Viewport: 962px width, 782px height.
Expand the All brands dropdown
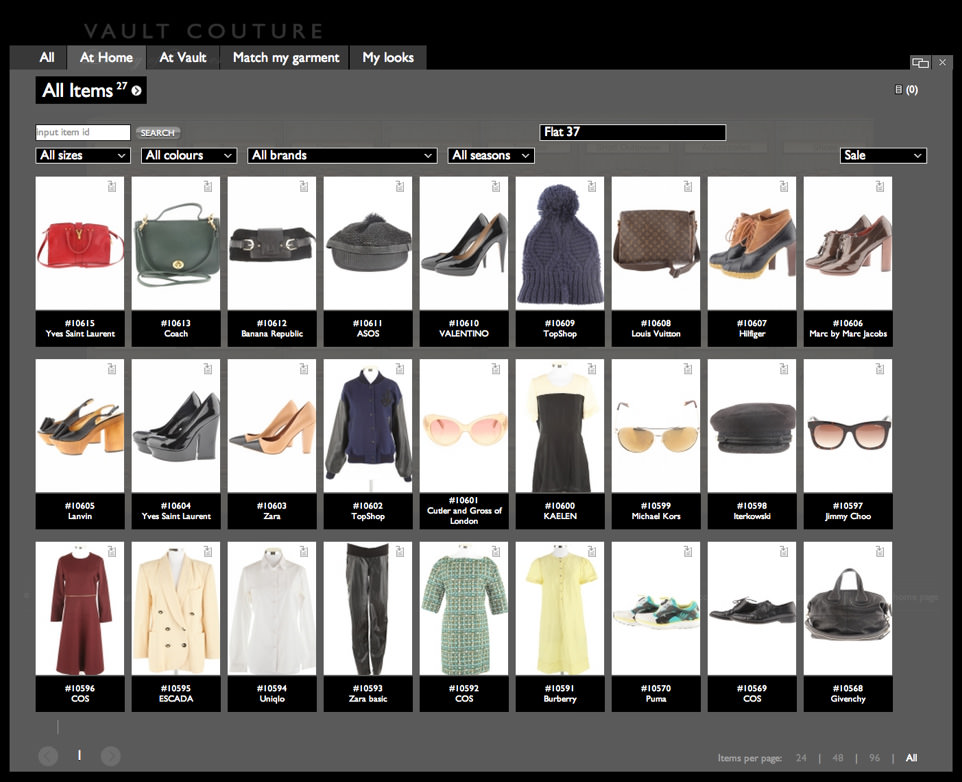tap(342, 155)
